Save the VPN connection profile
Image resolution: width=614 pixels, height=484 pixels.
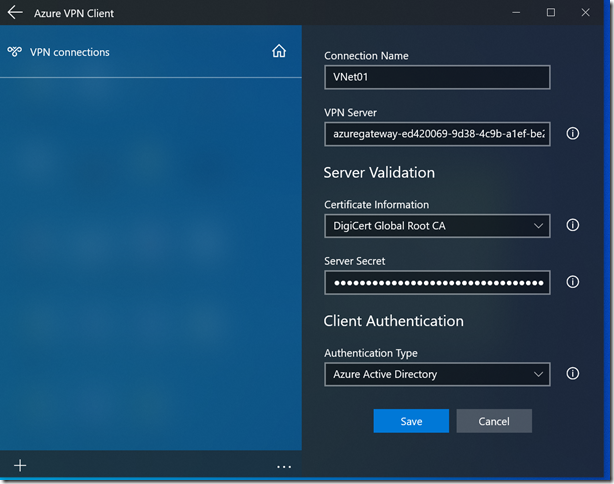411,421
